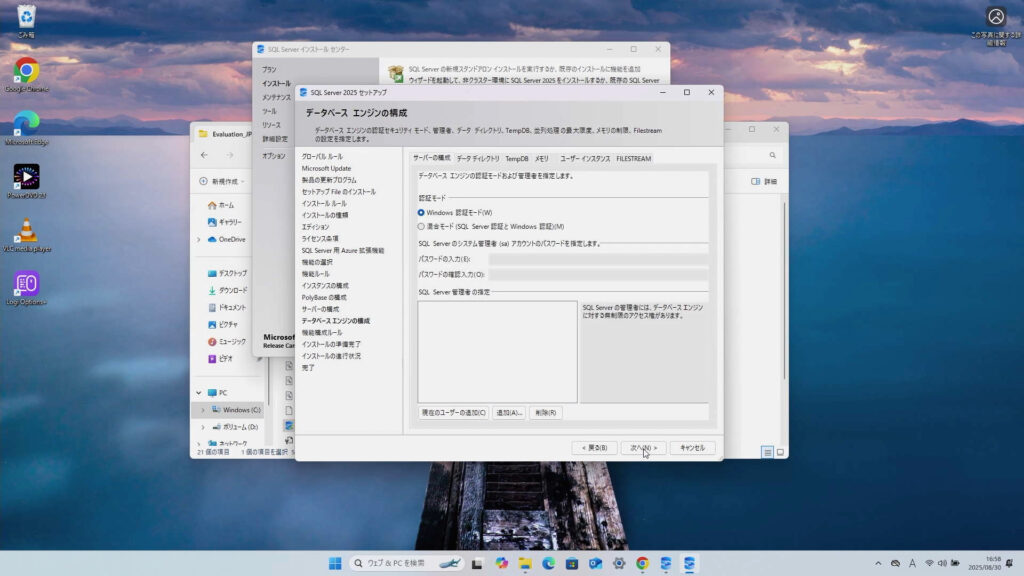This screenshot has height=576, width=1024.
Task: Select 混合モード (SQL Server and Windows auth) radio button
Action: pos(421,227)
